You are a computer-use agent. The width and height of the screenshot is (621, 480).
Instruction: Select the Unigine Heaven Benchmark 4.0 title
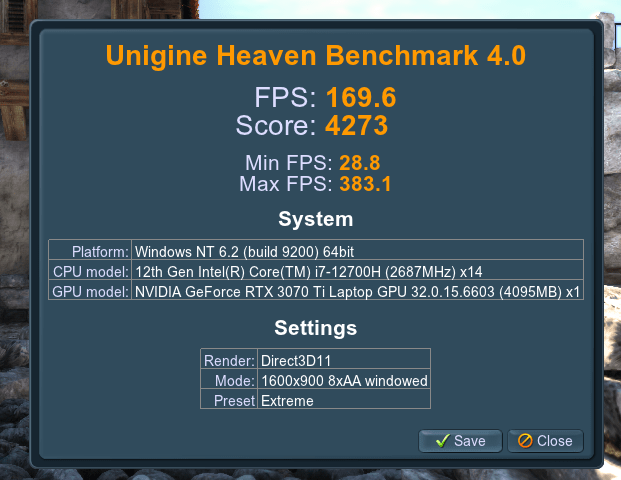pos(316,55)
